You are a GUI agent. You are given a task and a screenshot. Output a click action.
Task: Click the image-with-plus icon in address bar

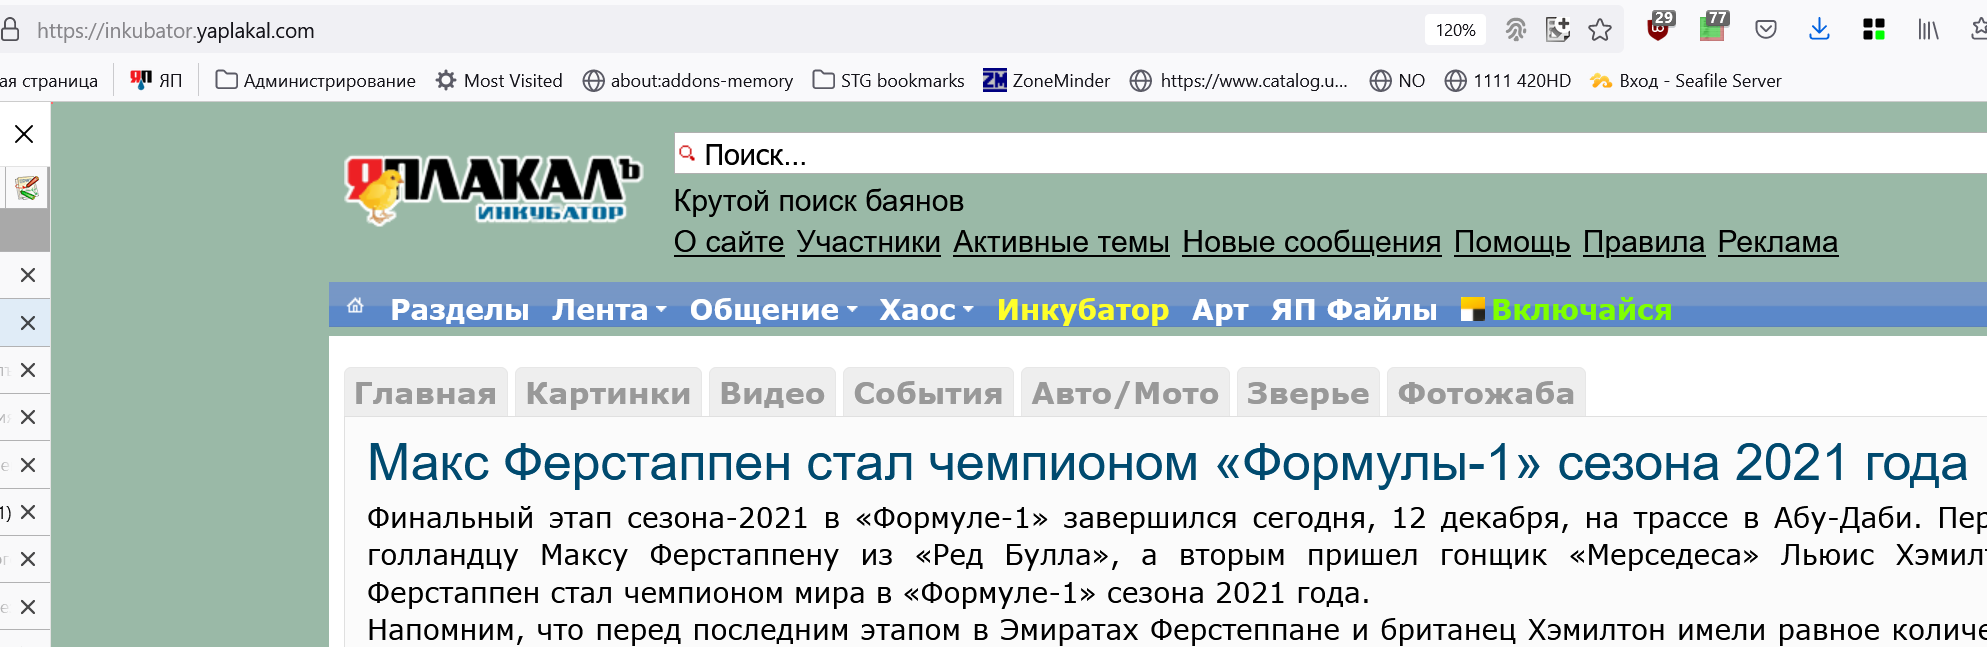pos(1558,30)
